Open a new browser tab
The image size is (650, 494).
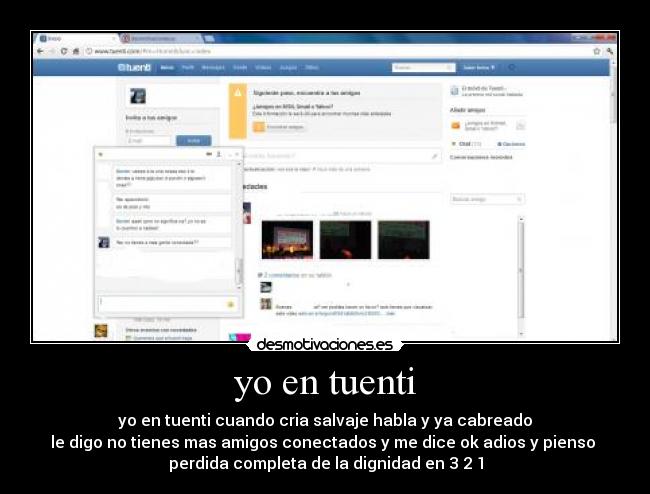coord(209,39)
